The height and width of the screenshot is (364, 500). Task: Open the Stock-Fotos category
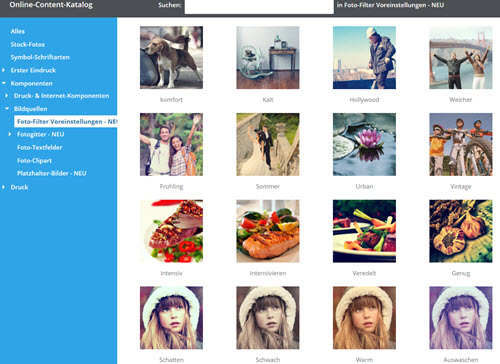(27, 44)
